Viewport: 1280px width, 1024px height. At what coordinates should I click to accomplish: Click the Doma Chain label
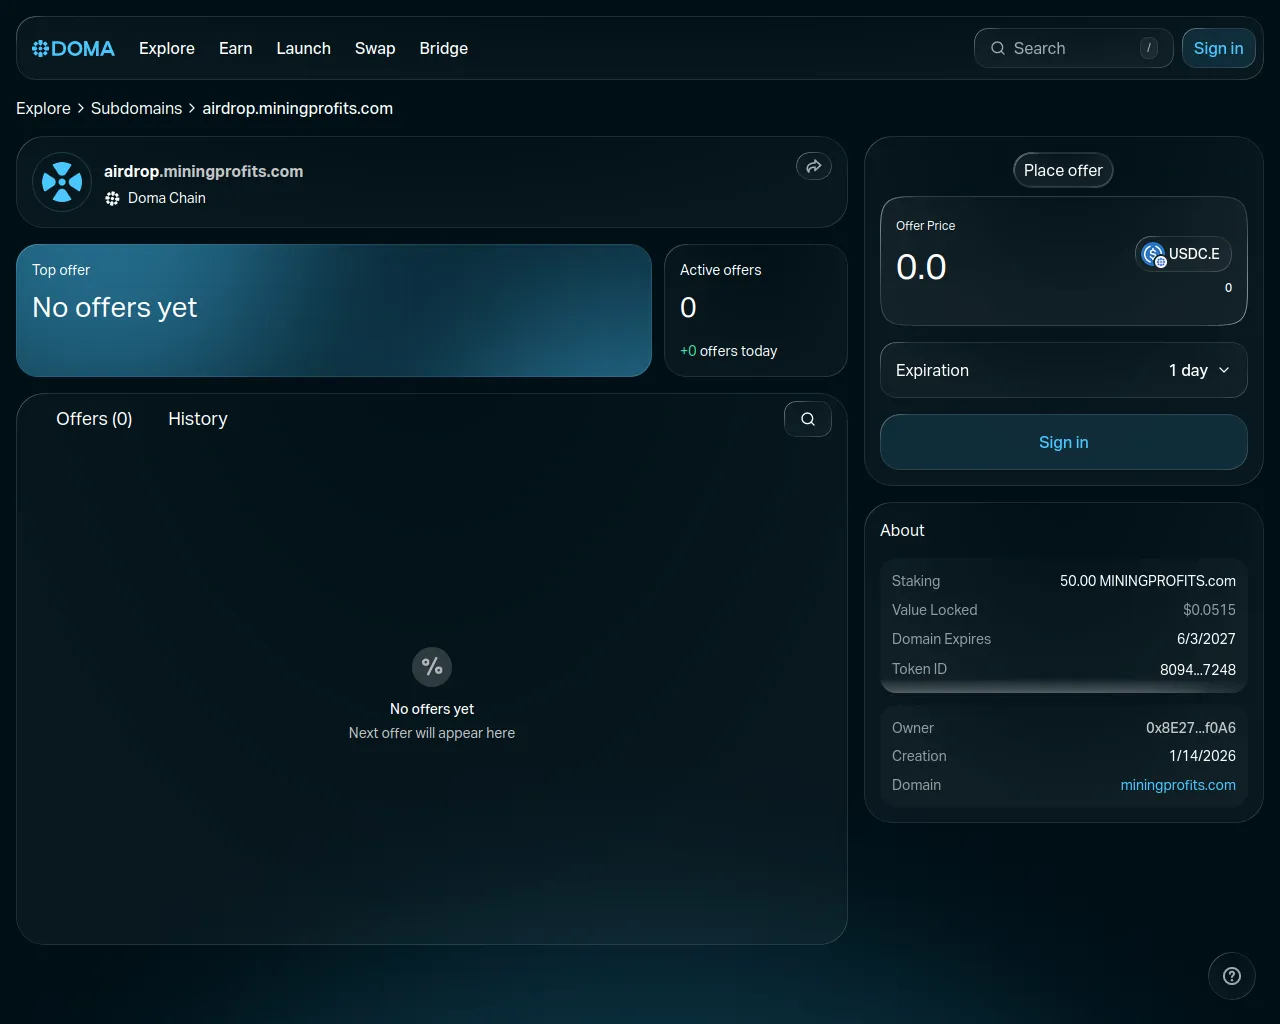(x=167, y=198)
